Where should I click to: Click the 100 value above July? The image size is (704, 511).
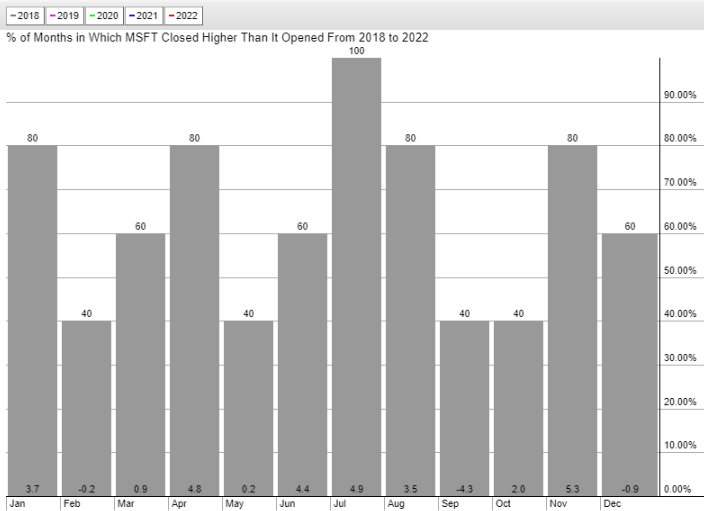coord(356,51)
